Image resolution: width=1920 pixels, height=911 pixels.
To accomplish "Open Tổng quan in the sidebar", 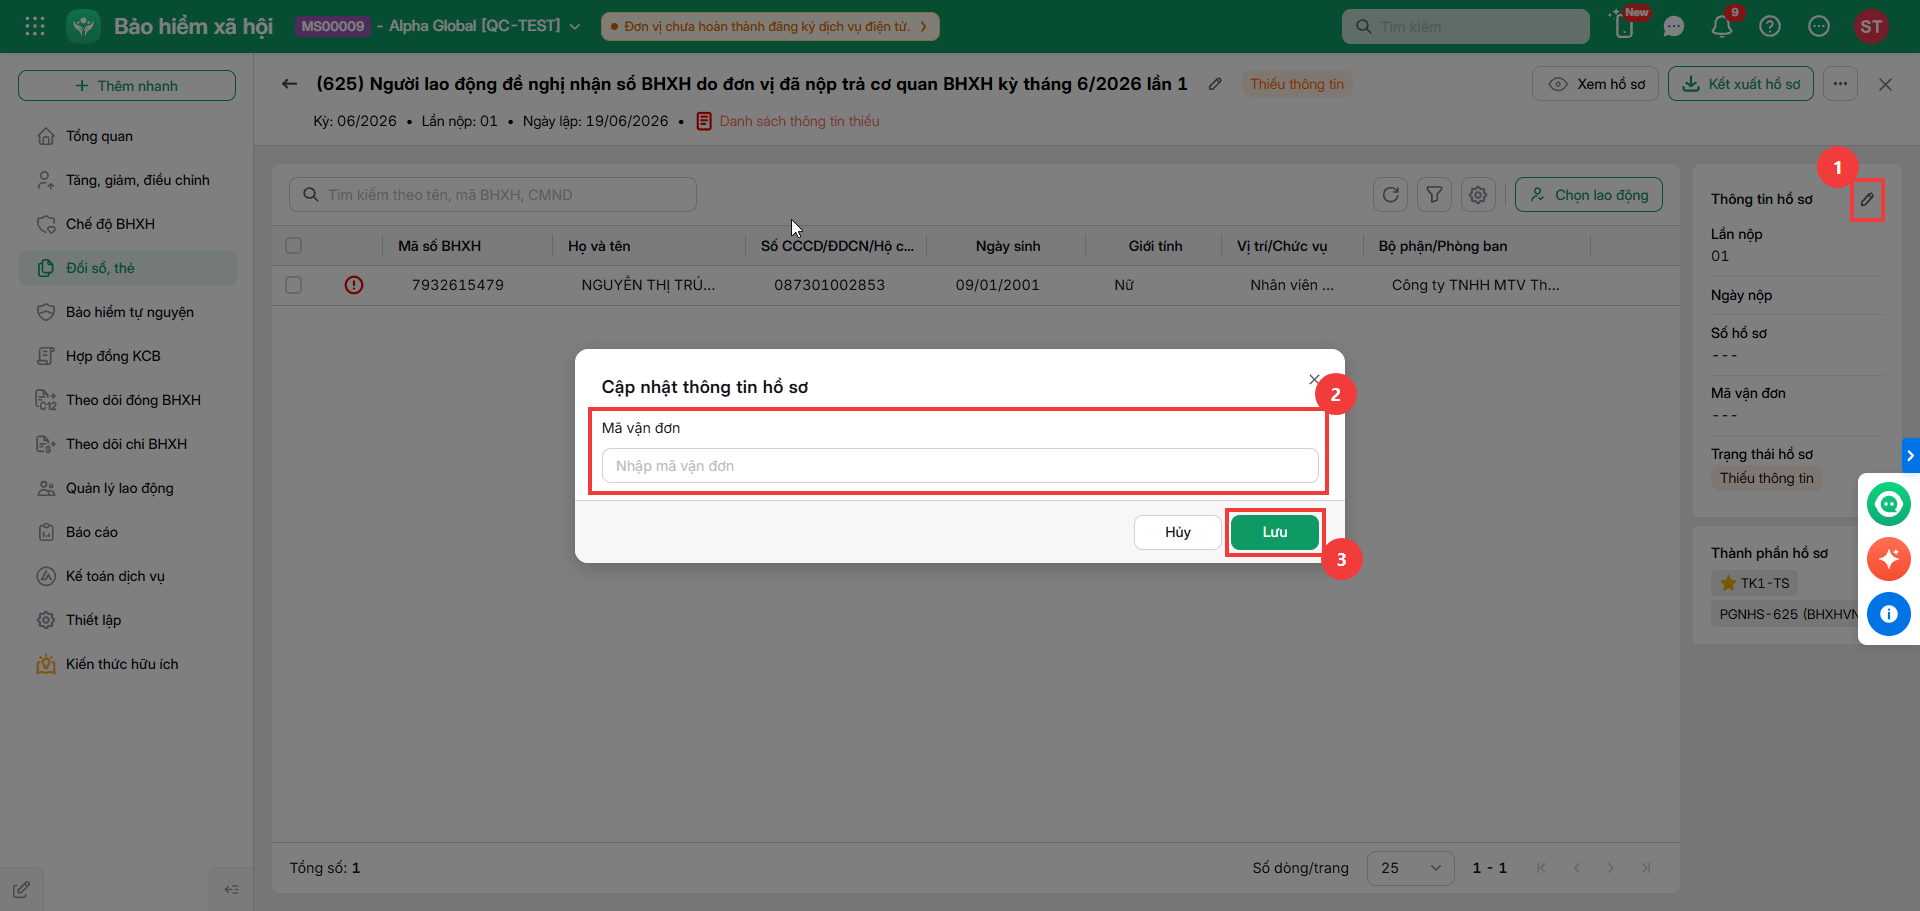I will 128,136.
